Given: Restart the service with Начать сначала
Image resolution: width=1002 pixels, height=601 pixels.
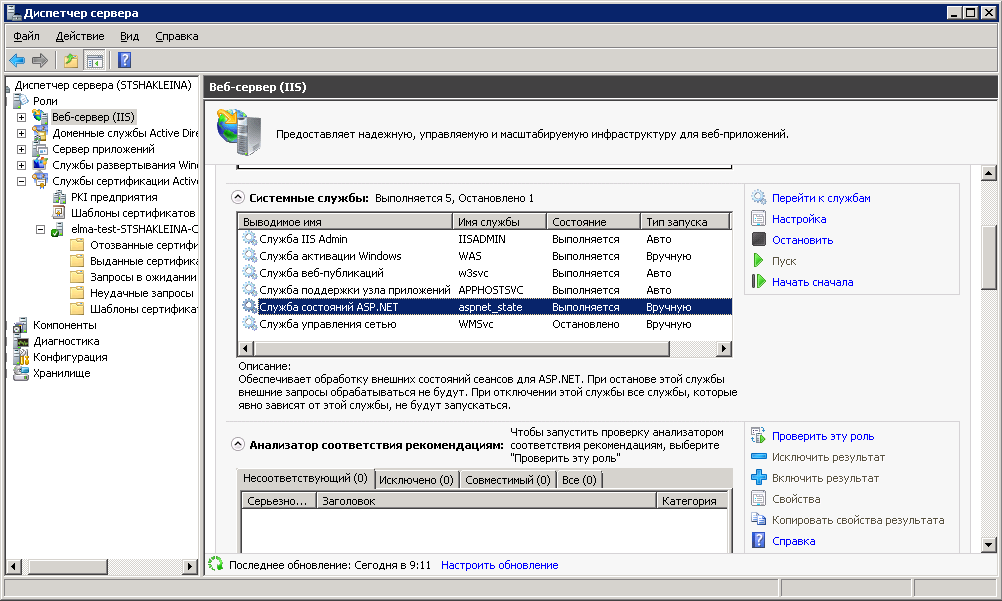Looking at the screenshot, I should (x=812, y=282).
